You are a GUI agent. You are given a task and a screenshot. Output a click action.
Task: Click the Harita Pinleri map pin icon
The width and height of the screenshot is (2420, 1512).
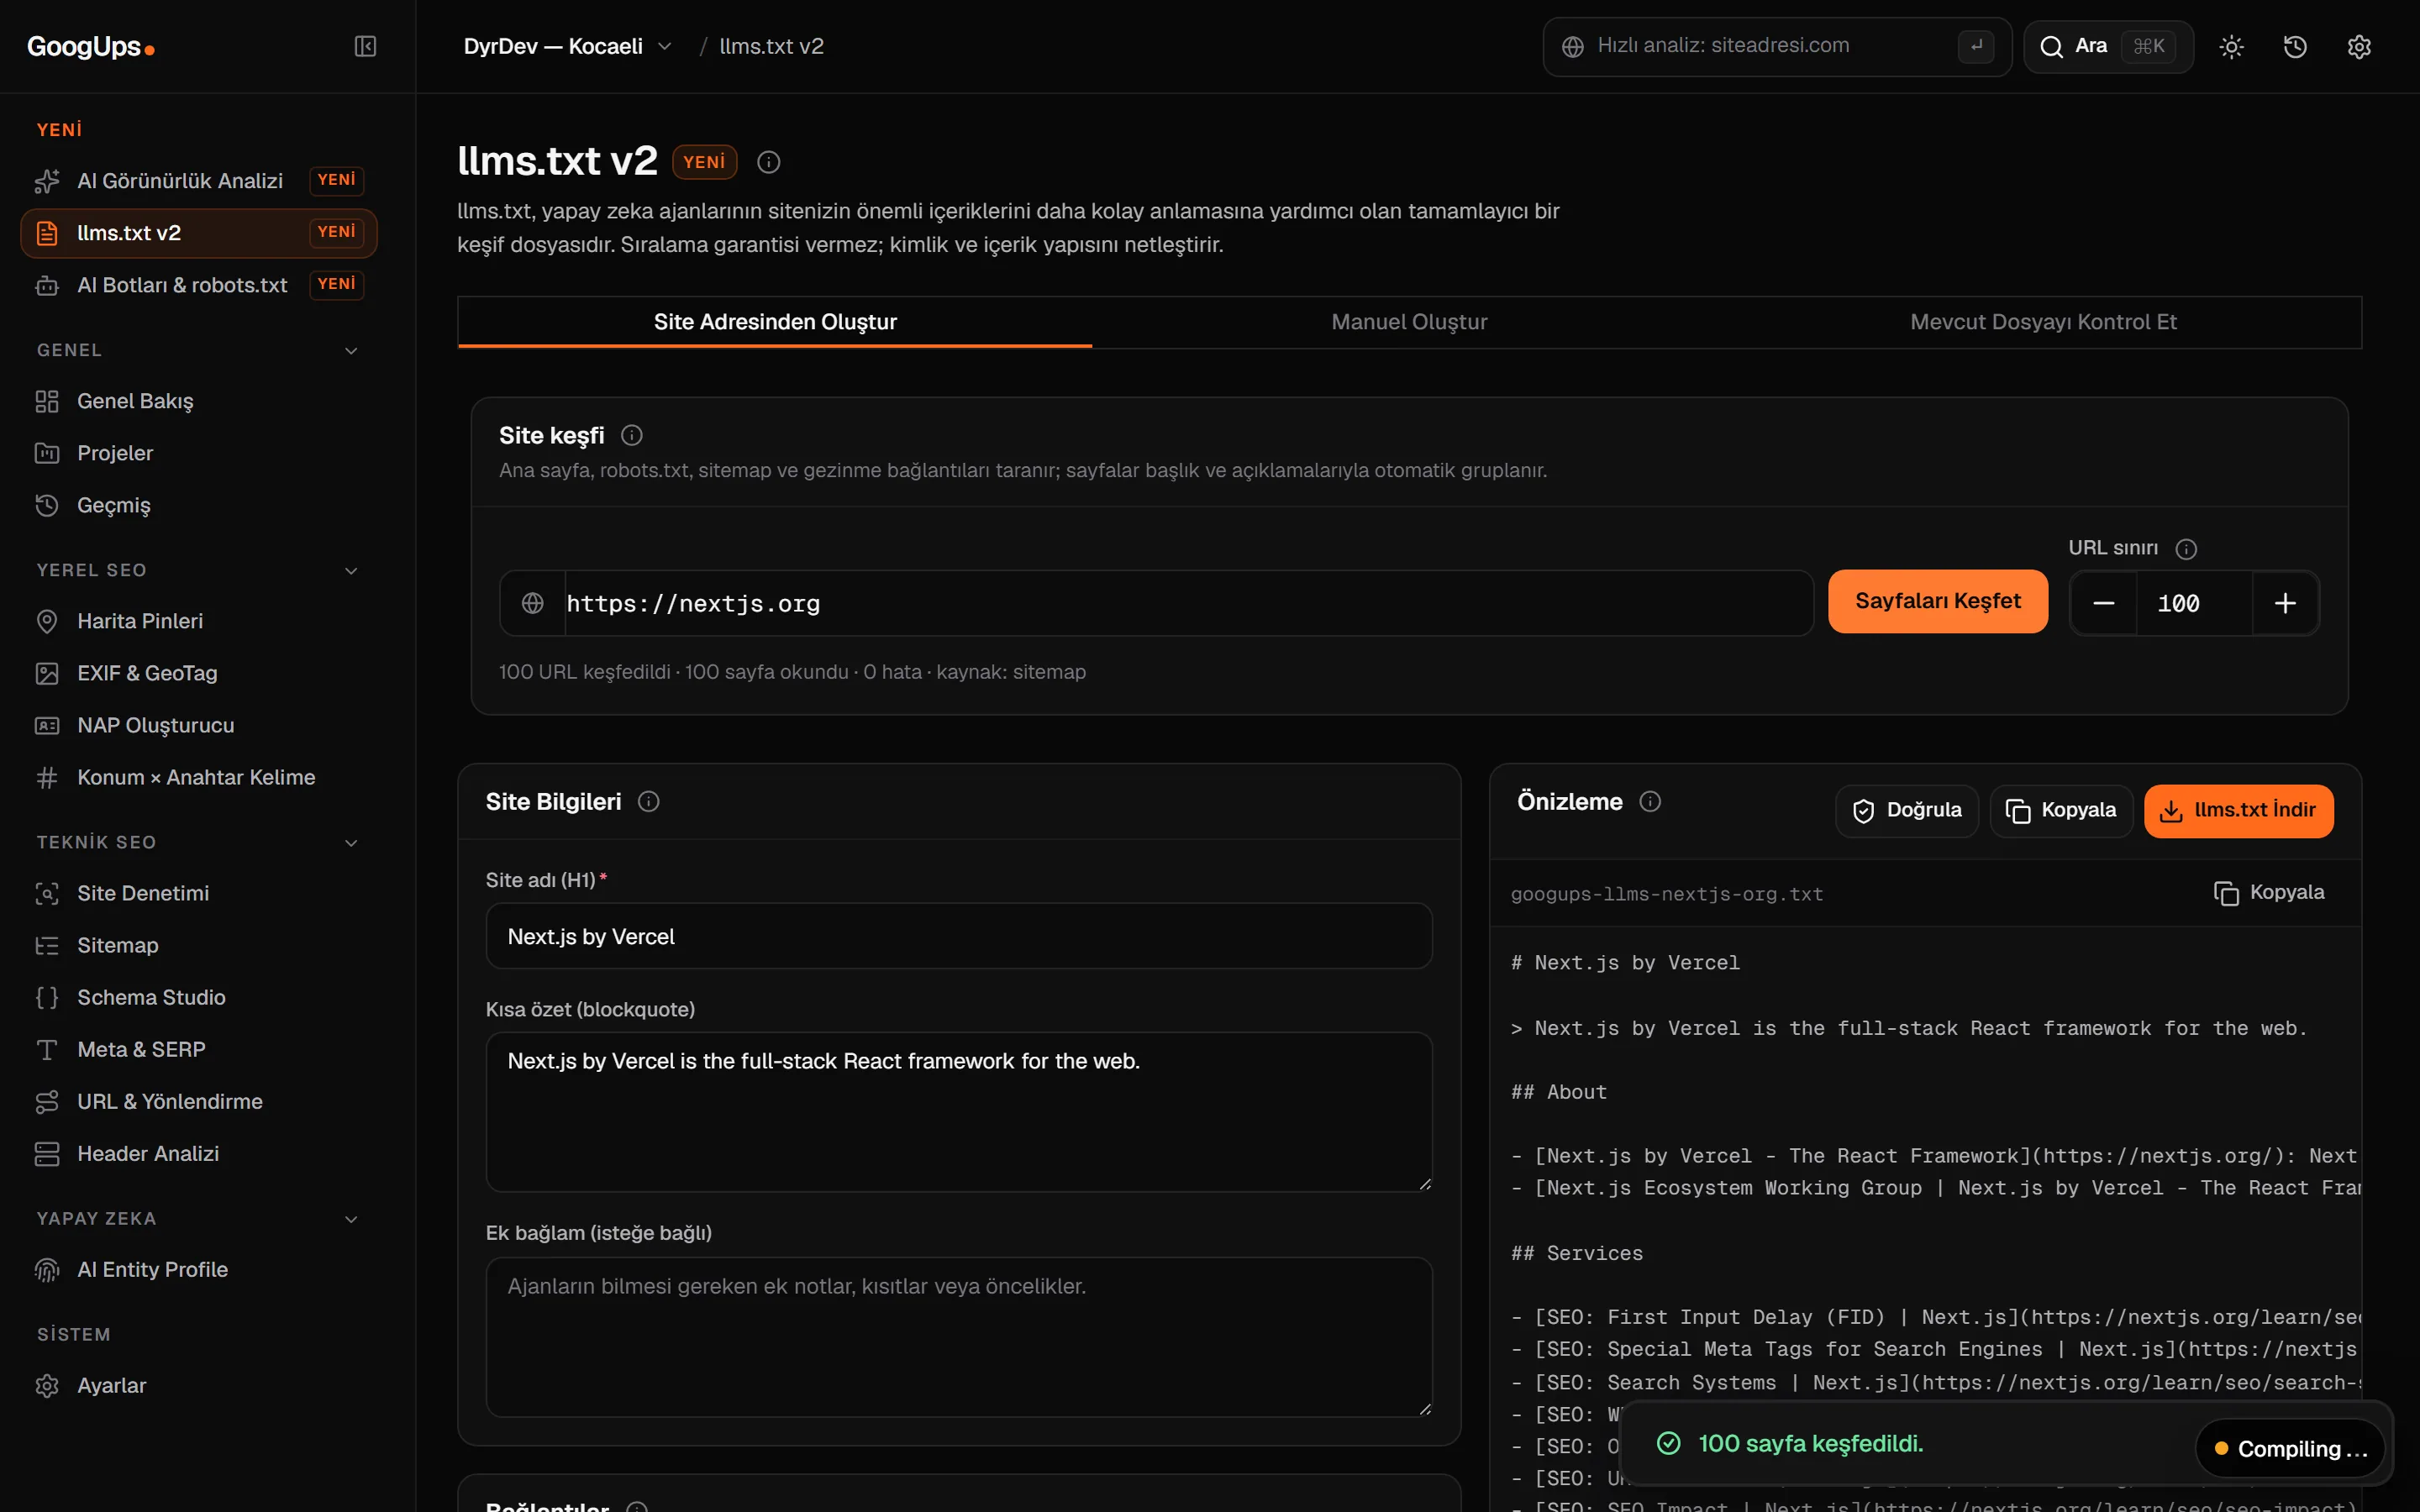click(x=47, y=621)
